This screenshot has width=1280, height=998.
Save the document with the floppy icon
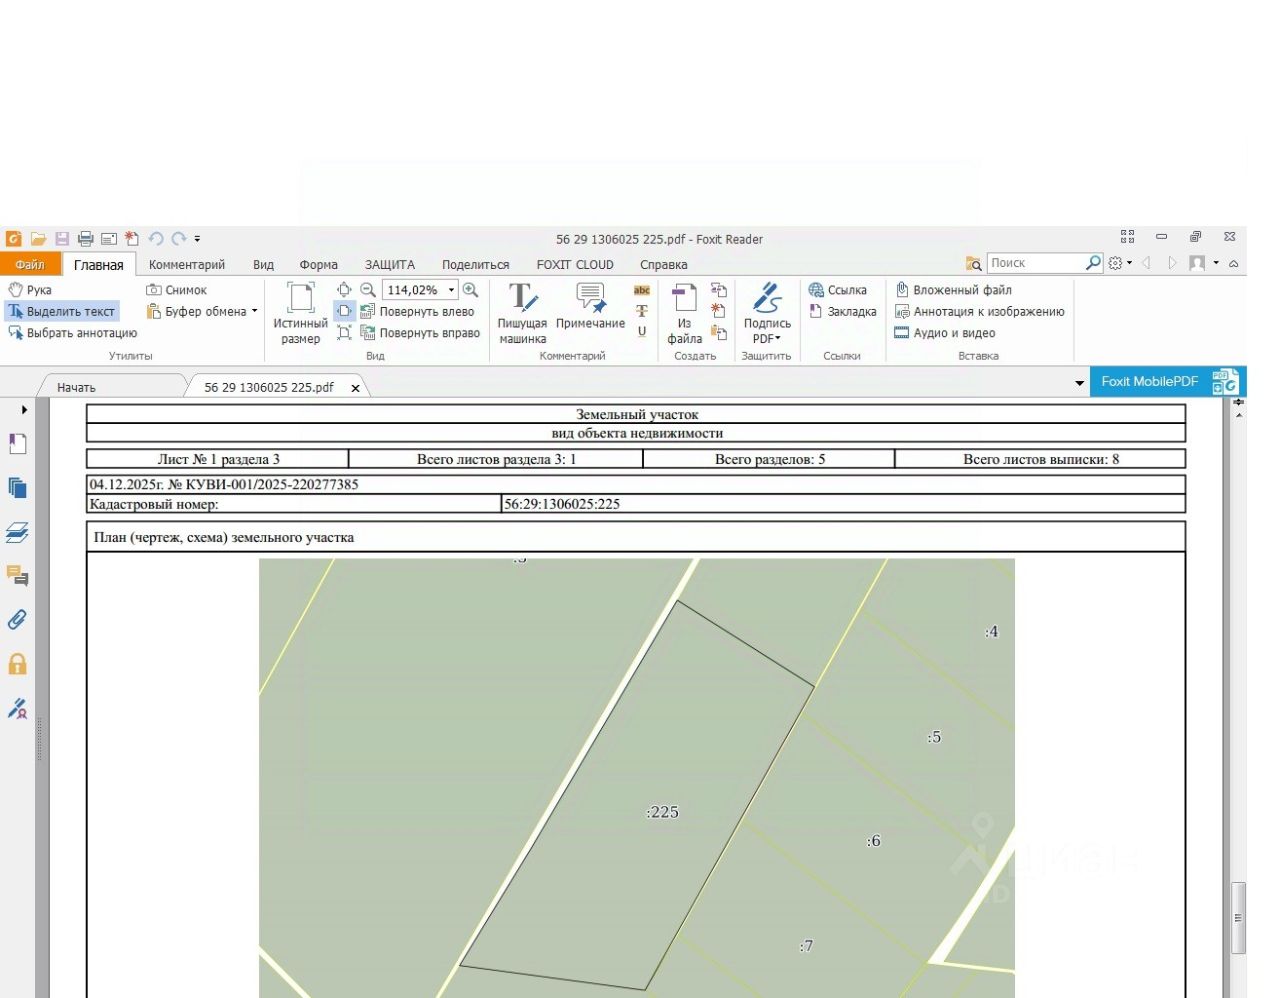pyautogui.click(x=62, y=239)
